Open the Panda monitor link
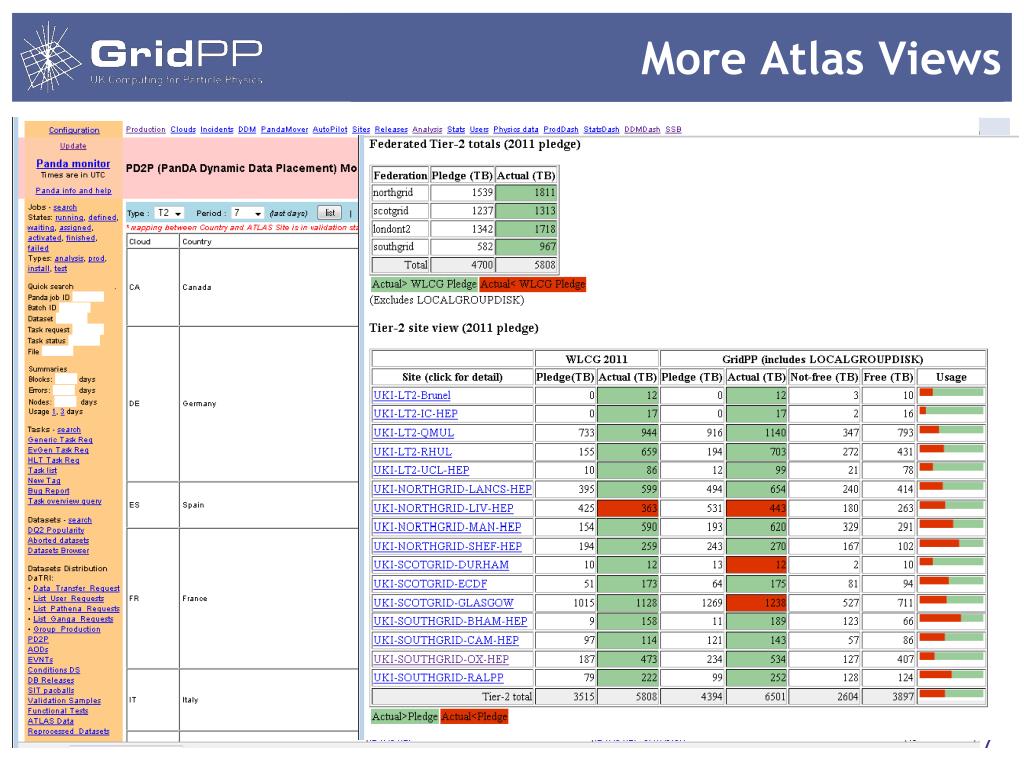This screenshot has width=1024, height=768. coord(73,163)
